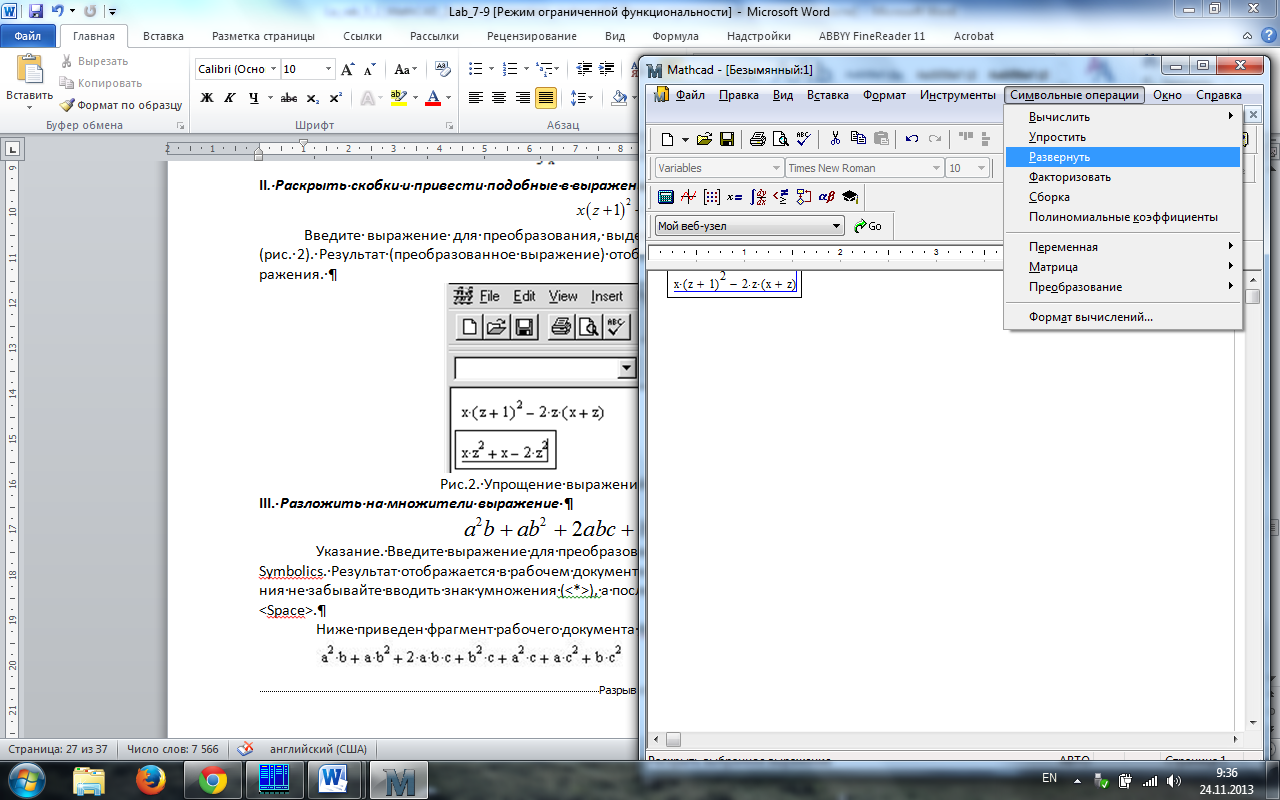Open the Calculator palette in Mathcad
1280x800 pixels.
[665, 196]
